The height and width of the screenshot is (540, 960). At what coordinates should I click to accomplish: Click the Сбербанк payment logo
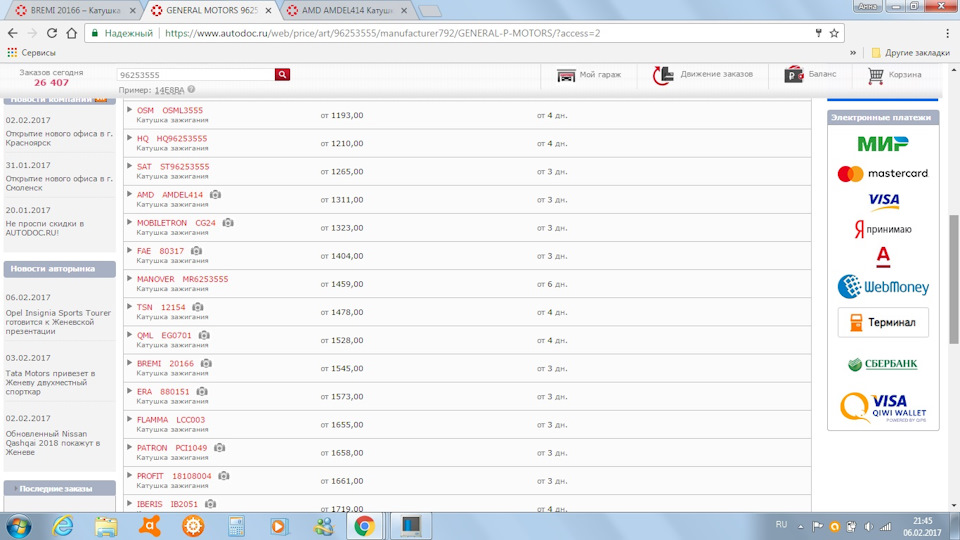(x=883, y=364)
